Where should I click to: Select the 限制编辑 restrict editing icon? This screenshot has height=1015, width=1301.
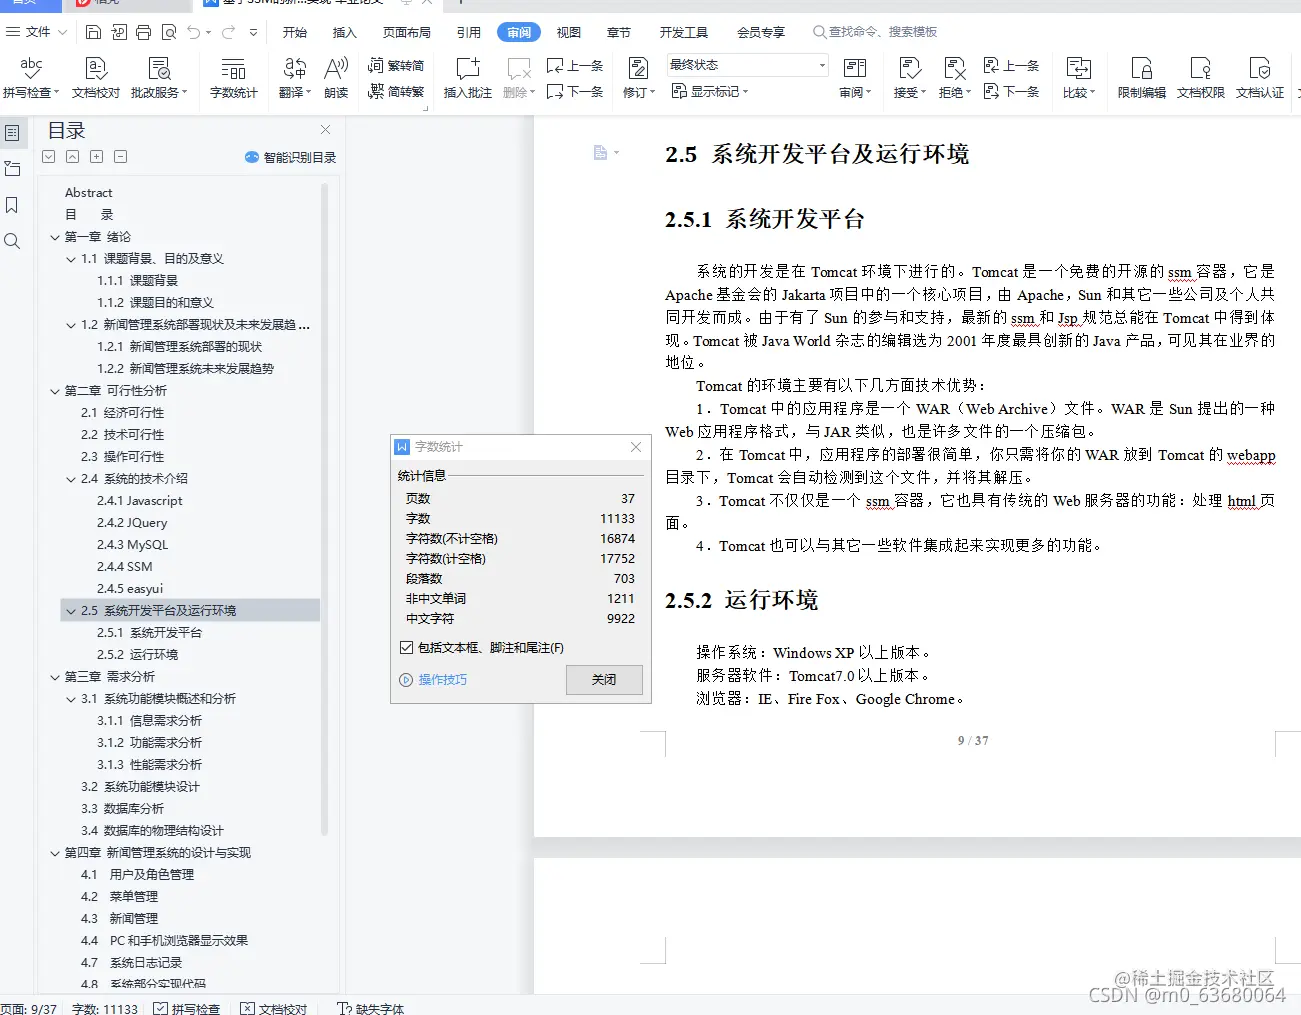coord(1140,76)
